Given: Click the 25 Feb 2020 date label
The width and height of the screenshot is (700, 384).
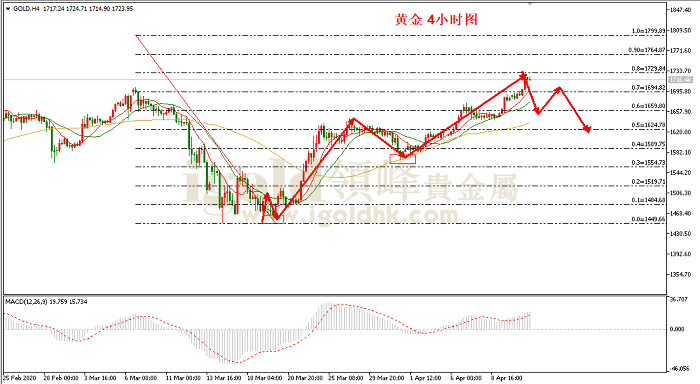Looking at the screenshot, I should click(21, 378).
